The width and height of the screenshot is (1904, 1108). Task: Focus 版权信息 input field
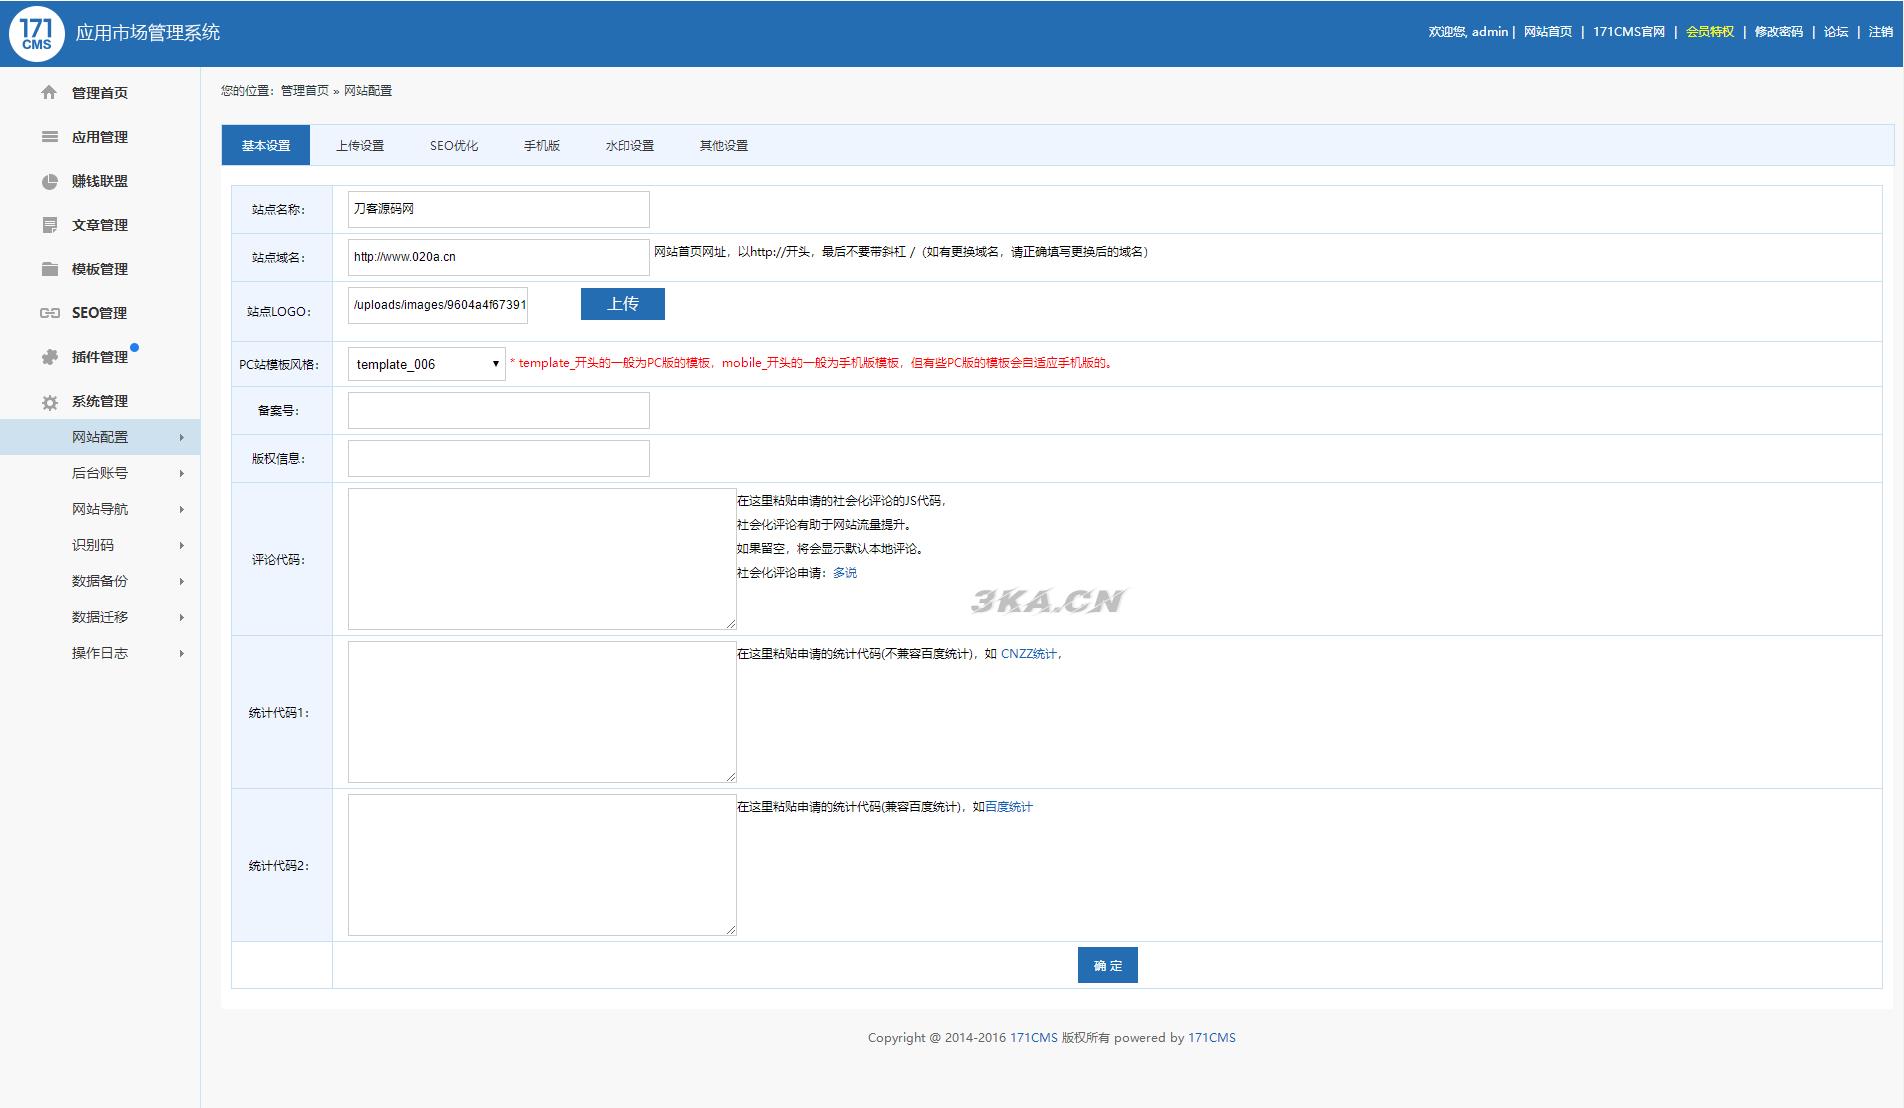499,458
